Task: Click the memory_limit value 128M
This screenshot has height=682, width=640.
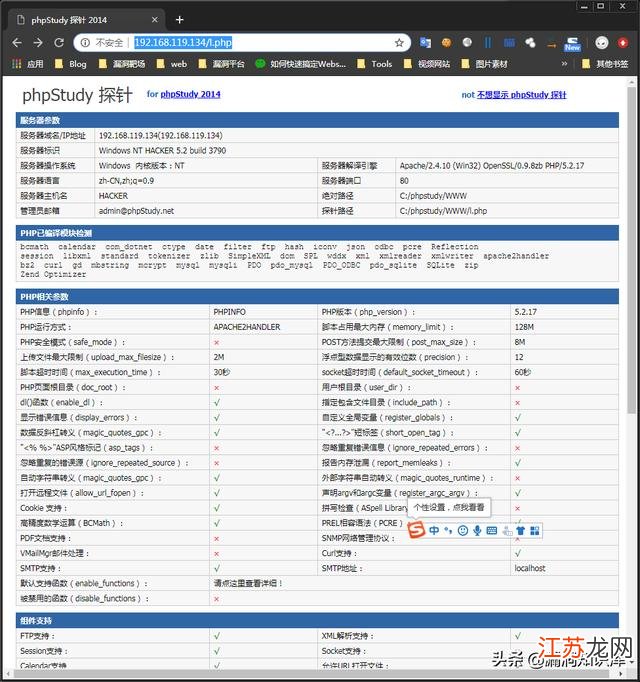Action: (x=524, y=327)
